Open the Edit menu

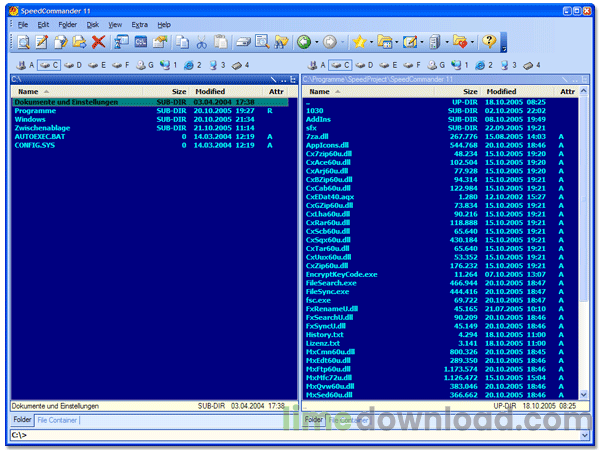tap(43, 25)
